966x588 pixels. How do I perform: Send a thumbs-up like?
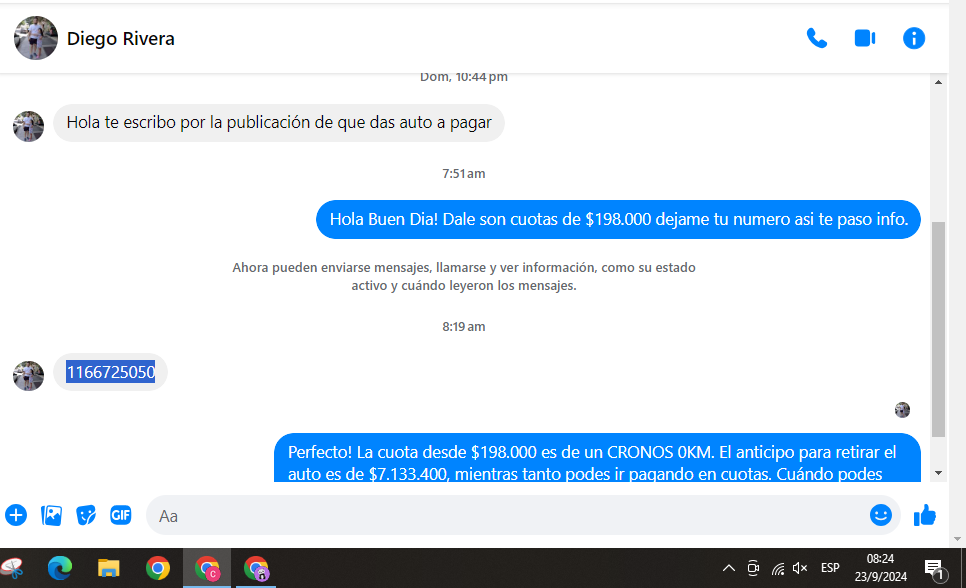(x=925, y=515)
